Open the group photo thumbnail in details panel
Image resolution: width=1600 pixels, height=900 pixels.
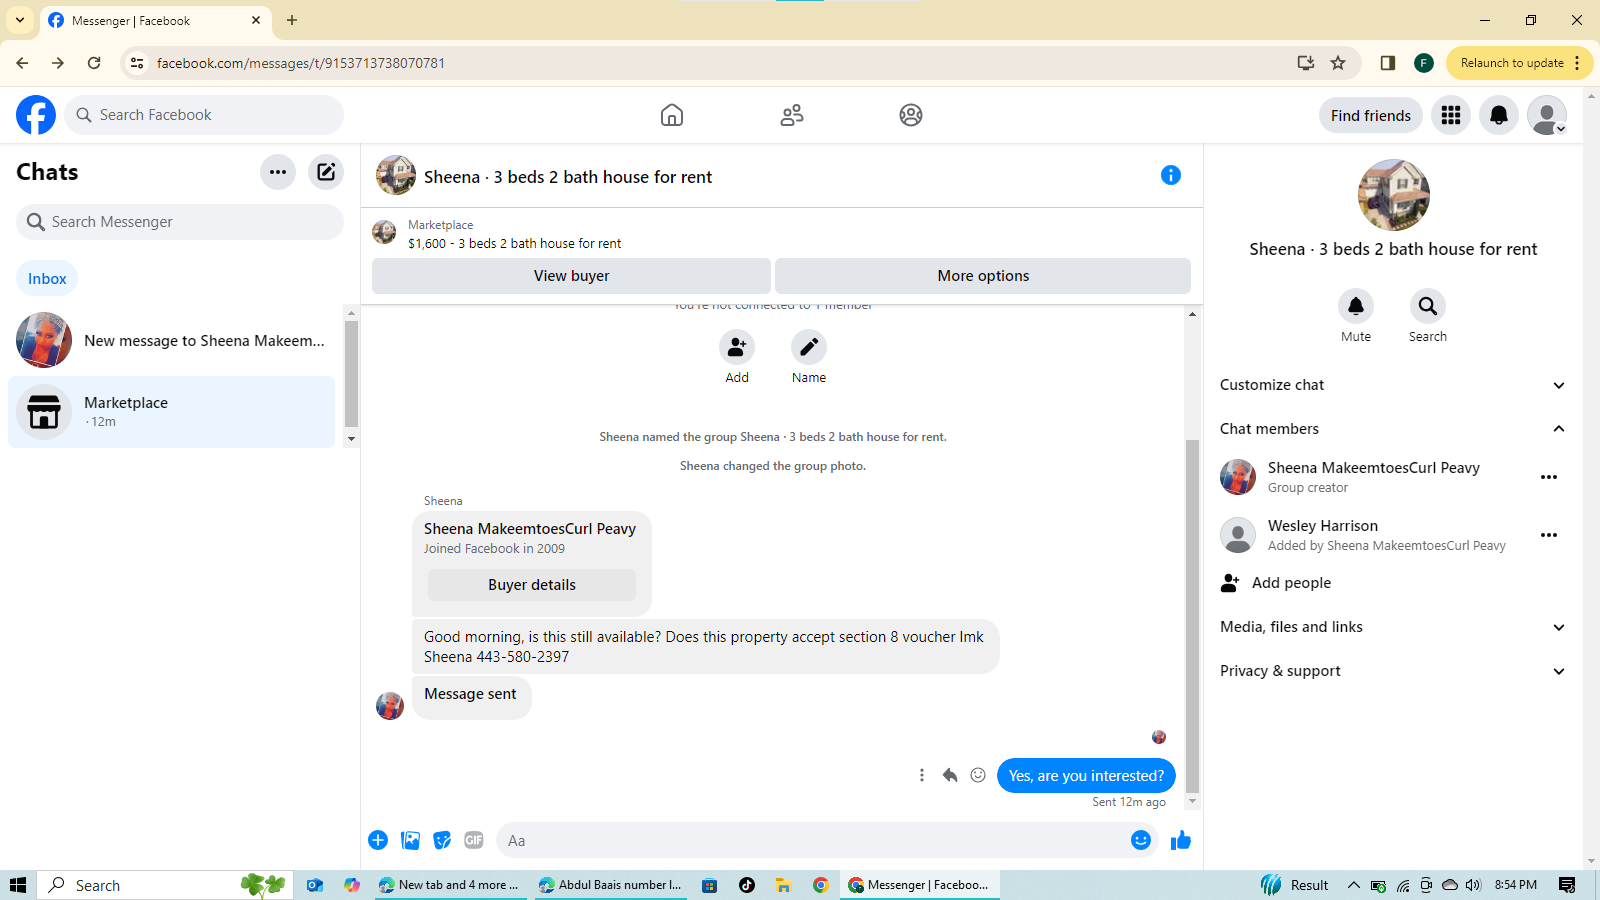[1394, 195]
